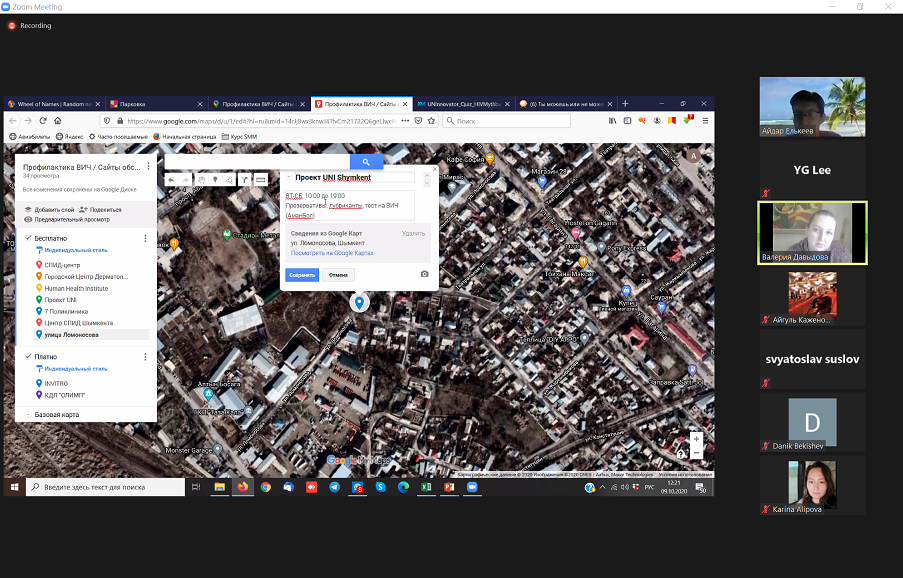Select Валерия Давыдова video thumbnail in Zoom
Viewport: 903px width, 578px height.
(812, 233)
